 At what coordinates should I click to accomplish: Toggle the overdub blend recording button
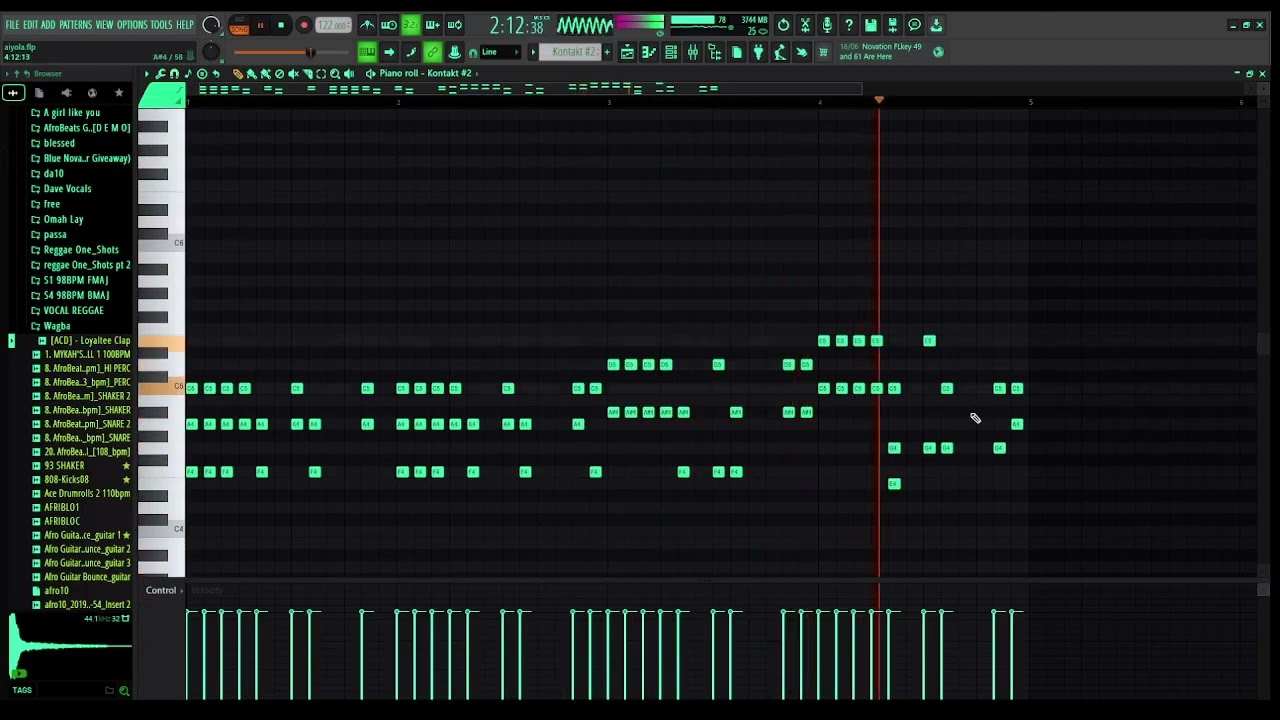[x=433, y=25]
